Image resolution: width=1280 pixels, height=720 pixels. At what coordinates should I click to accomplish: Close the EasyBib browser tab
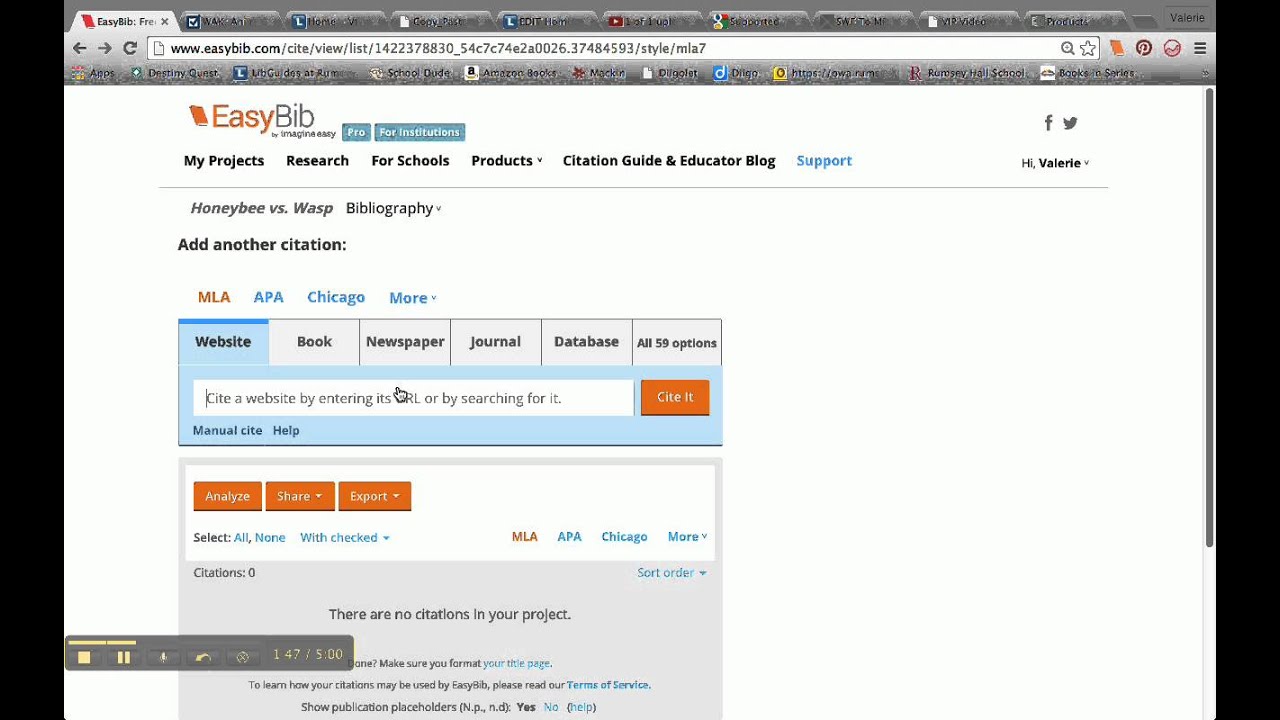click(x=165, y=21)
